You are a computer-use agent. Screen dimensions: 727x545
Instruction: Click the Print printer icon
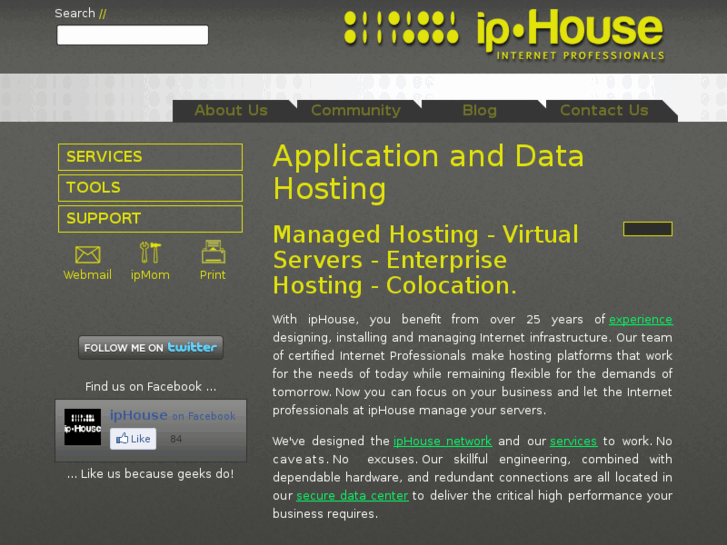[x=213, y=252]
